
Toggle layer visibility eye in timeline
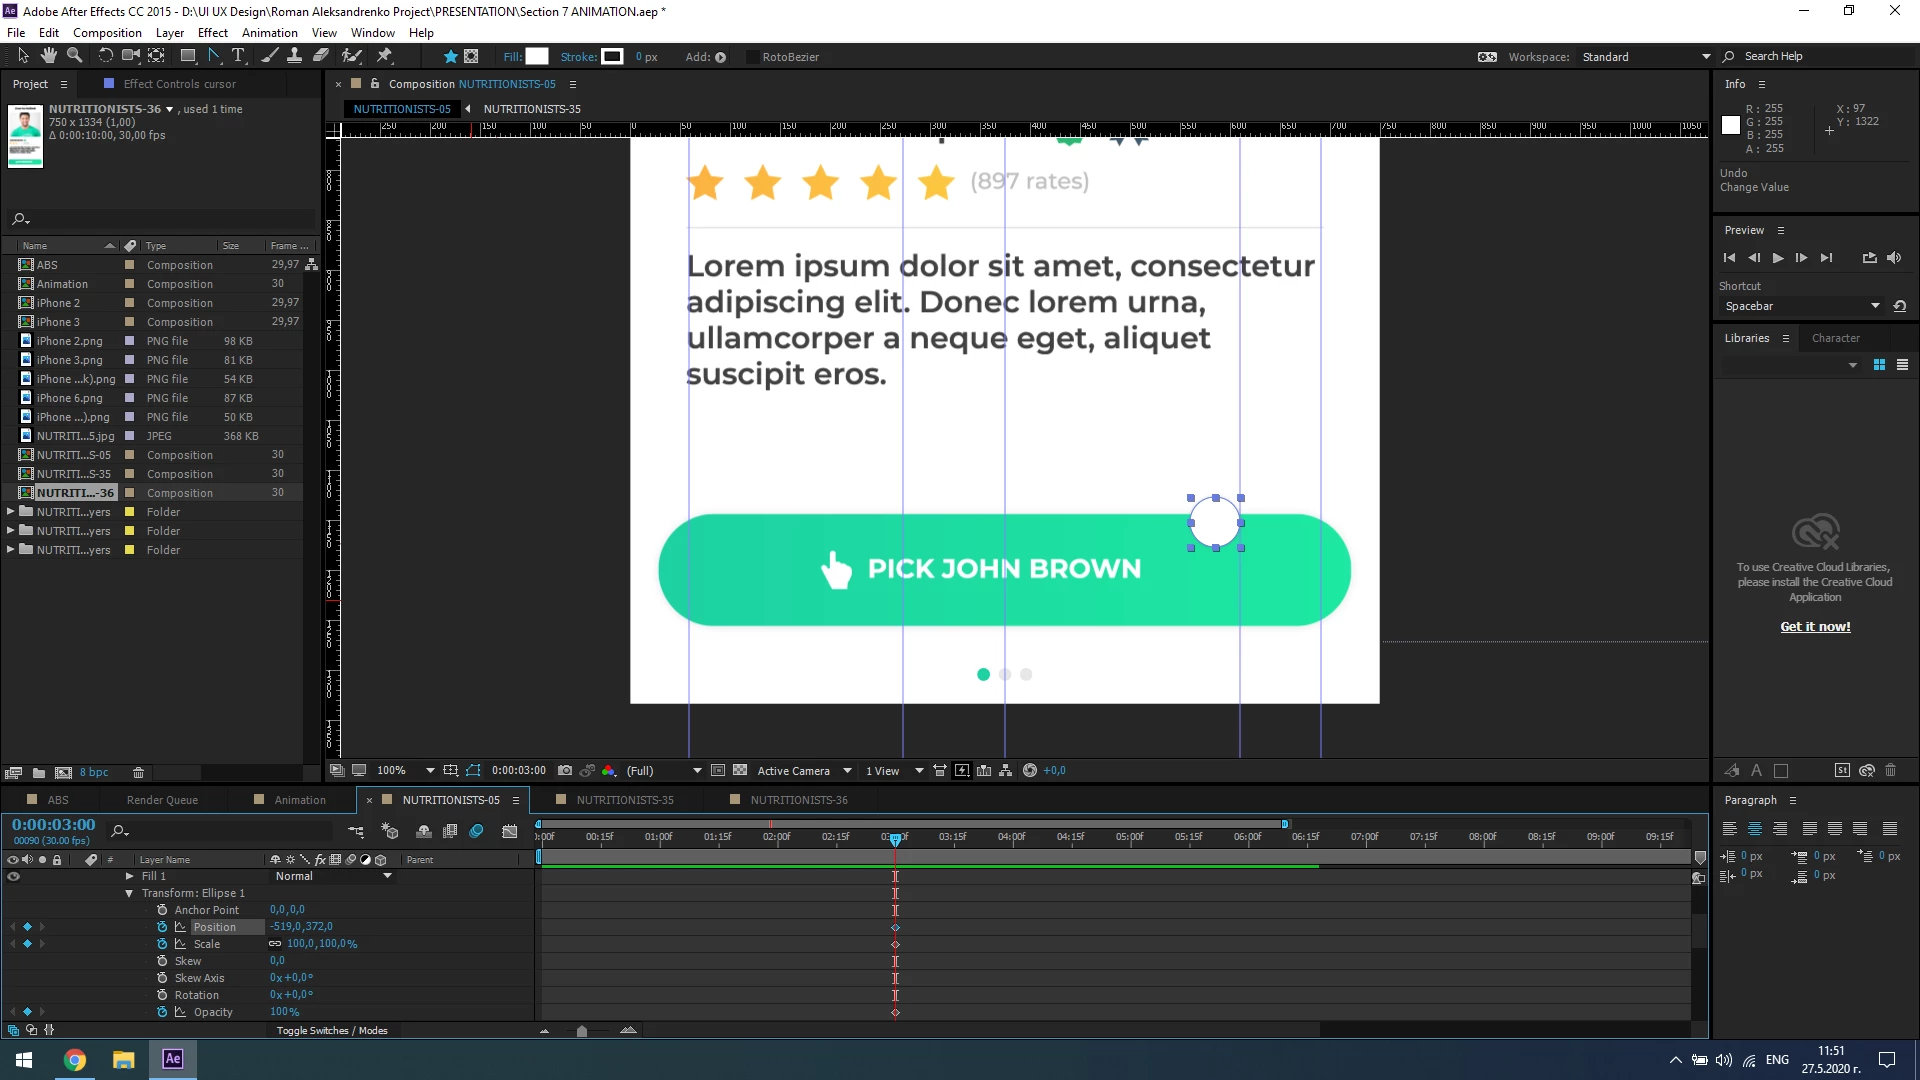(14, 877)
